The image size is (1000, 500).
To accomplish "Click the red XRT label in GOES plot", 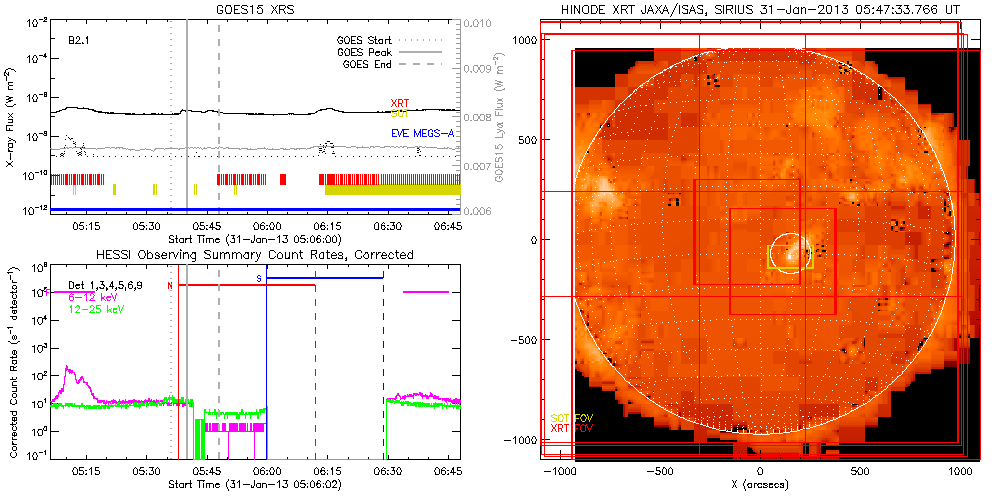I will click(399, 103).
